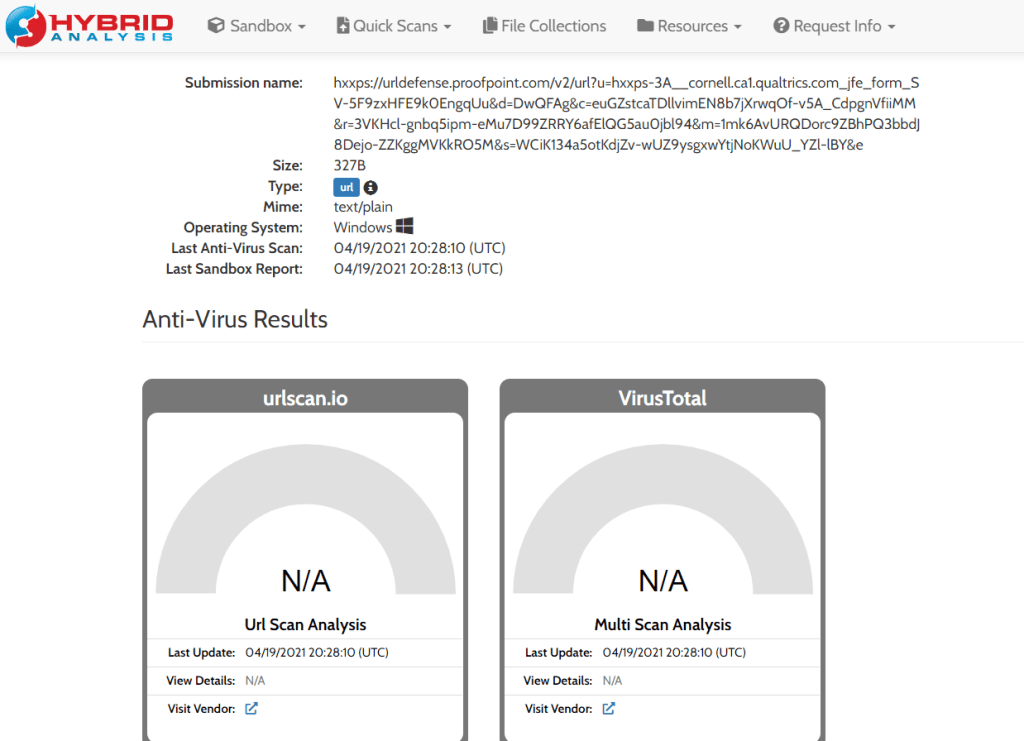Click the folder icon beside Resources
This screenshot has width=1024, height=741.
(645, 26)
